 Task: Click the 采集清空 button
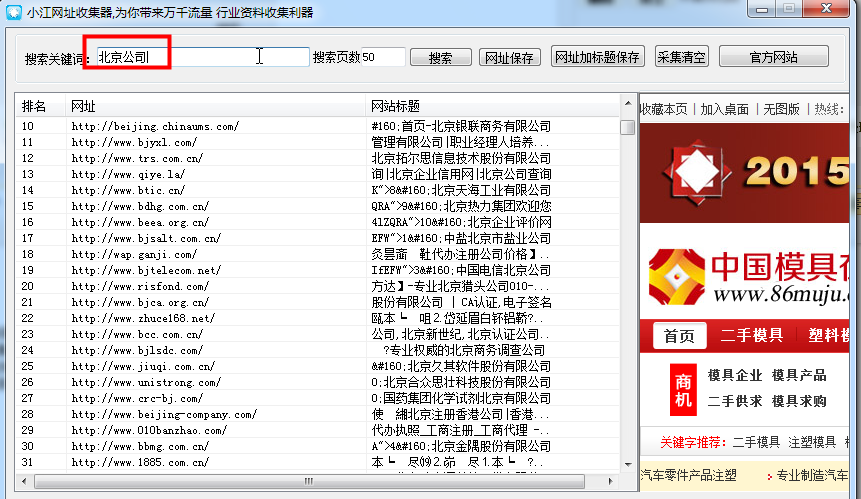coord(681,57)
